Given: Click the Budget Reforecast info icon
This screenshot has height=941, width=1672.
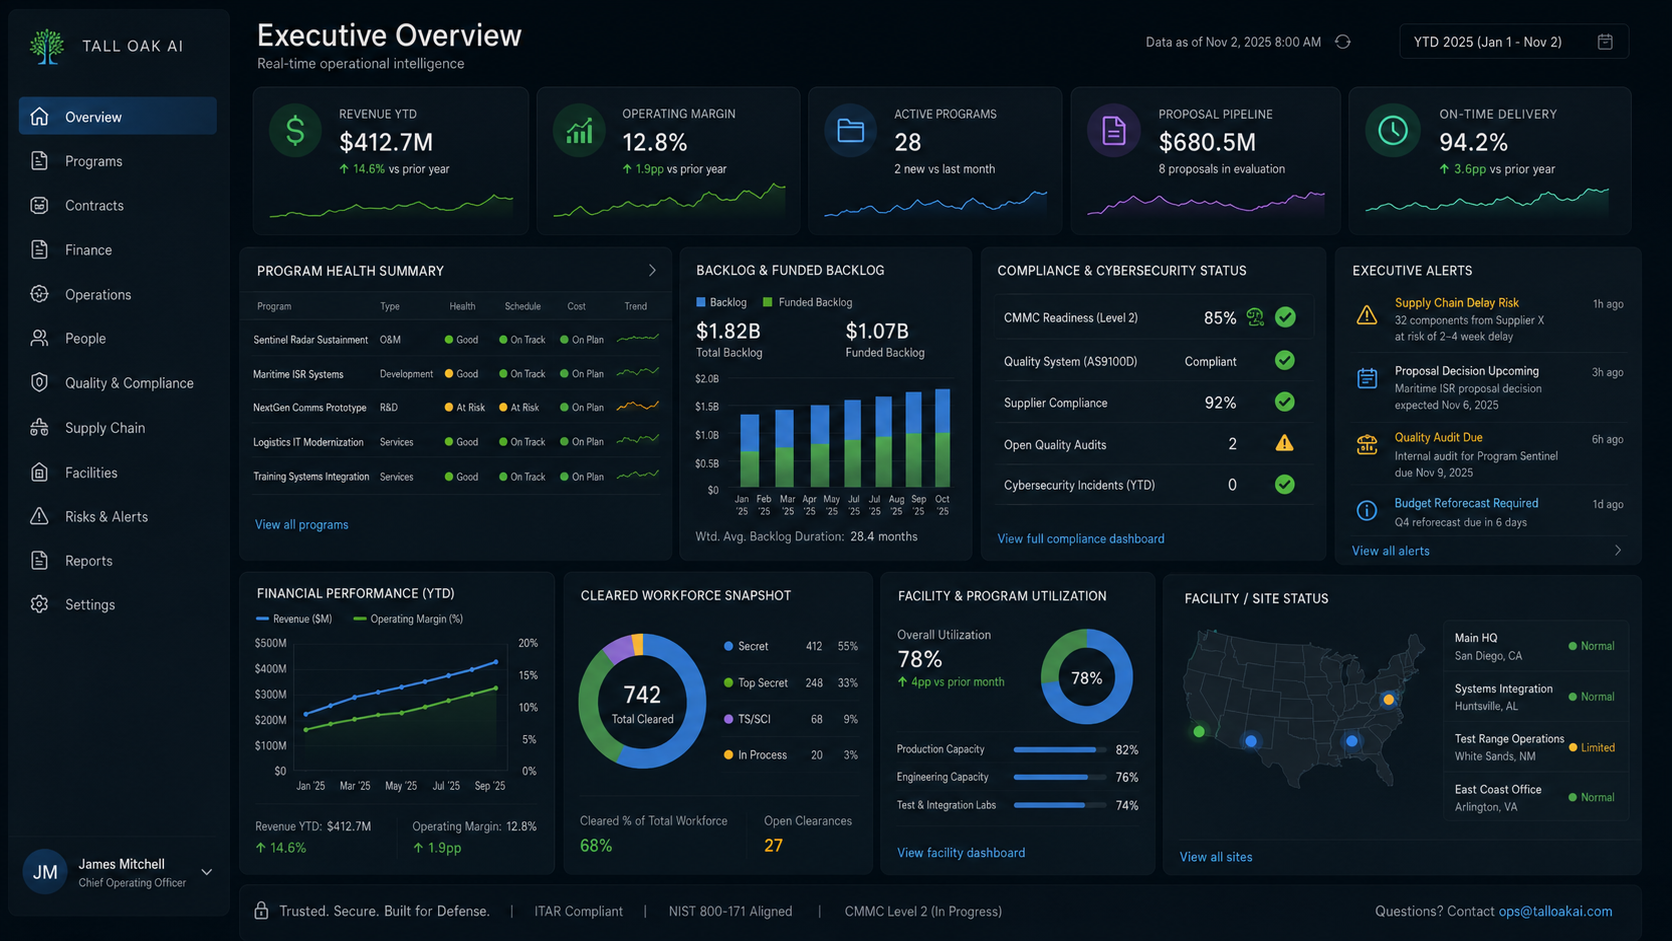Looking at the screenshot, I should (x=1367, y=510).
